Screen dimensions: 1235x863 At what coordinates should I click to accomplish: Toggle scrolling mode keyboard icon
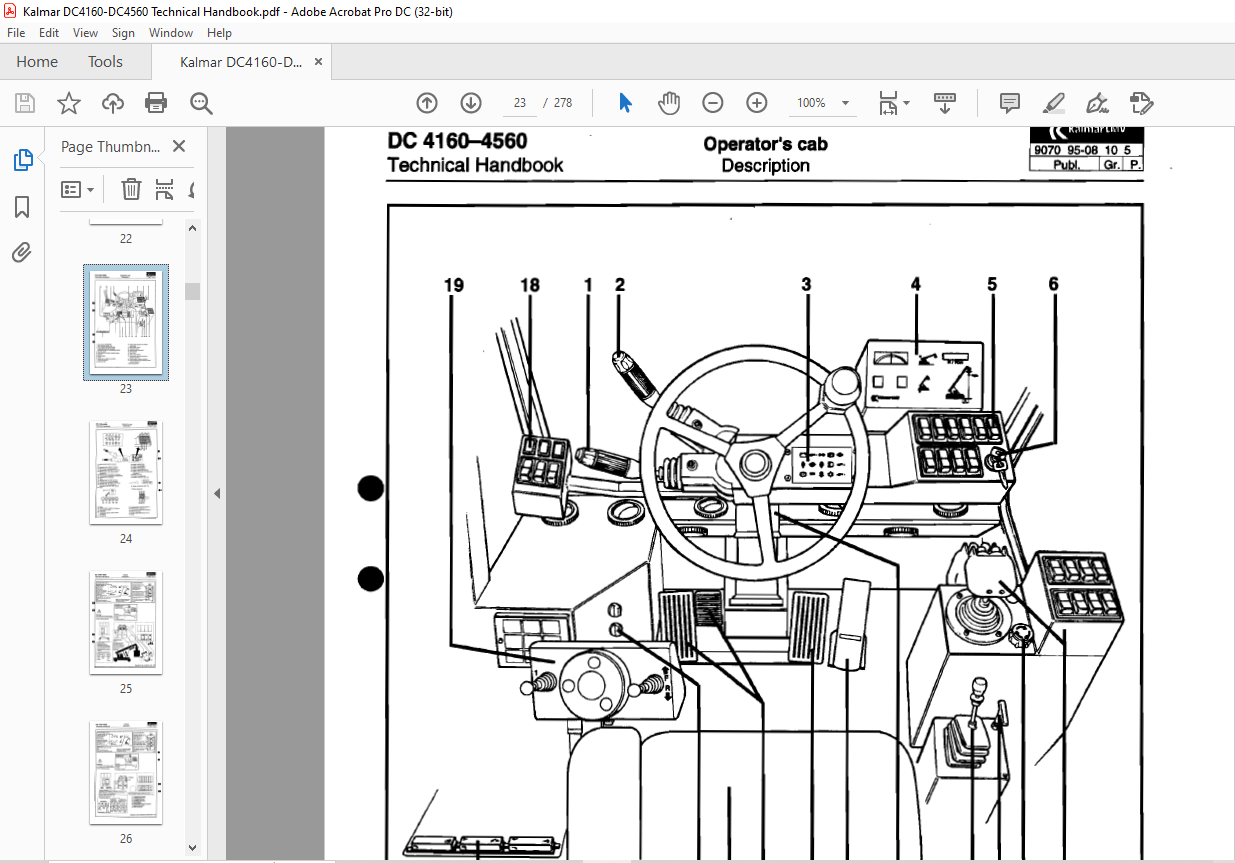pyautogui.click(x=945, y=103)
